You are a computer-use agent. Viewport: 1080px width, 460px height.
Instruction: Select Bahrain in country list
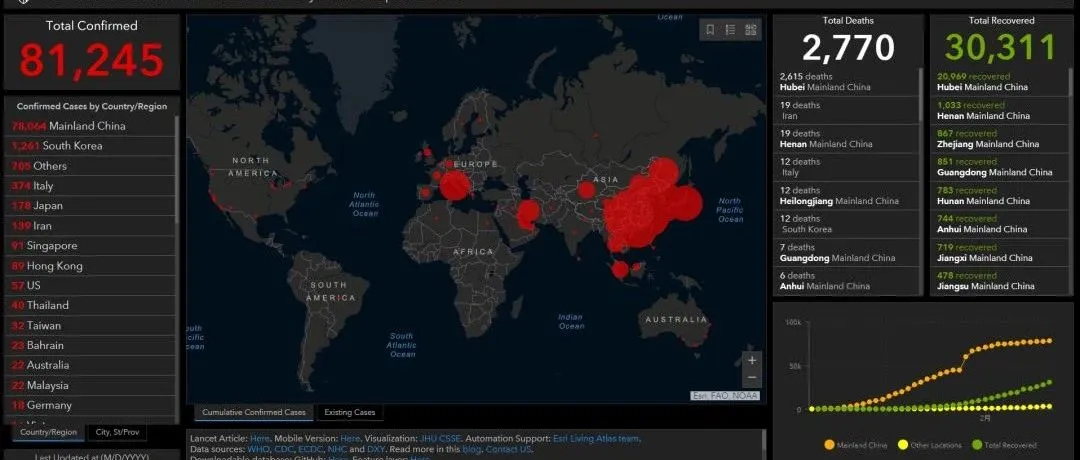(x=90, y=345)
